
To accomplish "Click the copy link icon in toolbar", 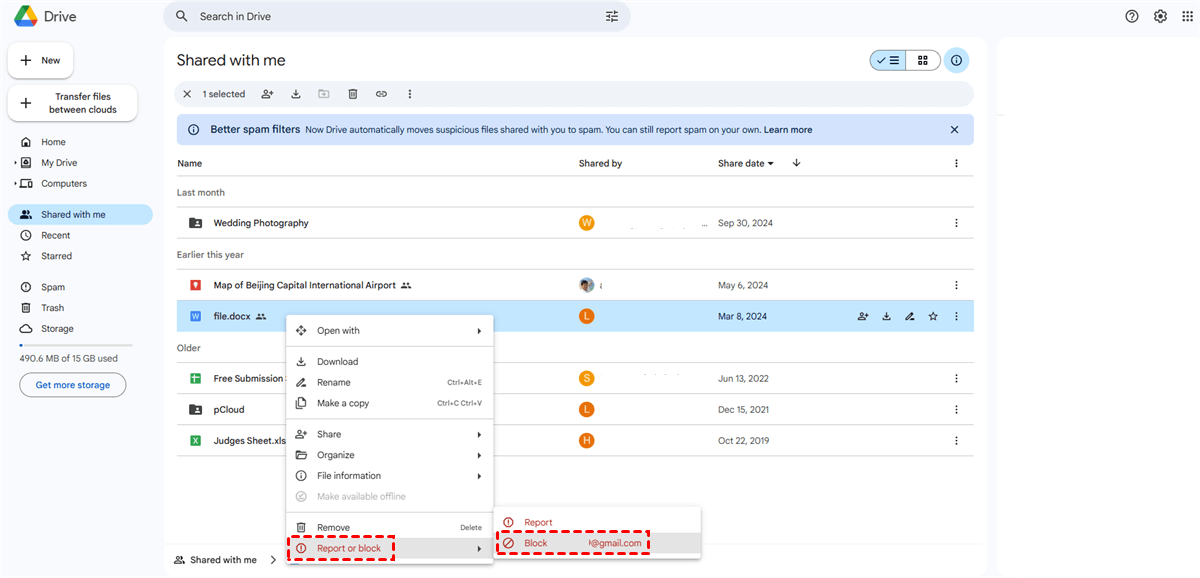I will pos(381,94).
